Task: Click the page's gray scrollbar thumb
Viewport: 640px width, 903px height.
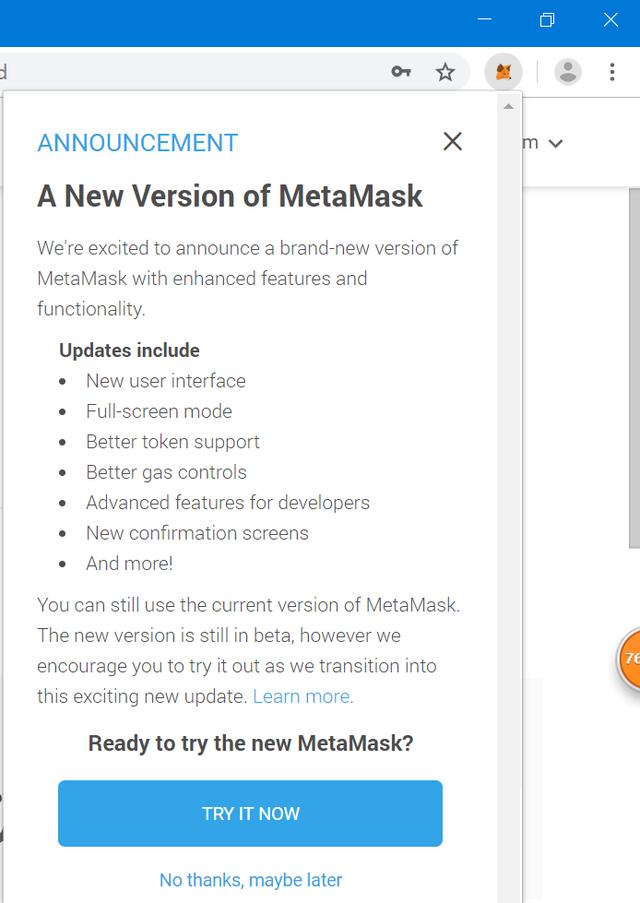Action: click(634, 367)
